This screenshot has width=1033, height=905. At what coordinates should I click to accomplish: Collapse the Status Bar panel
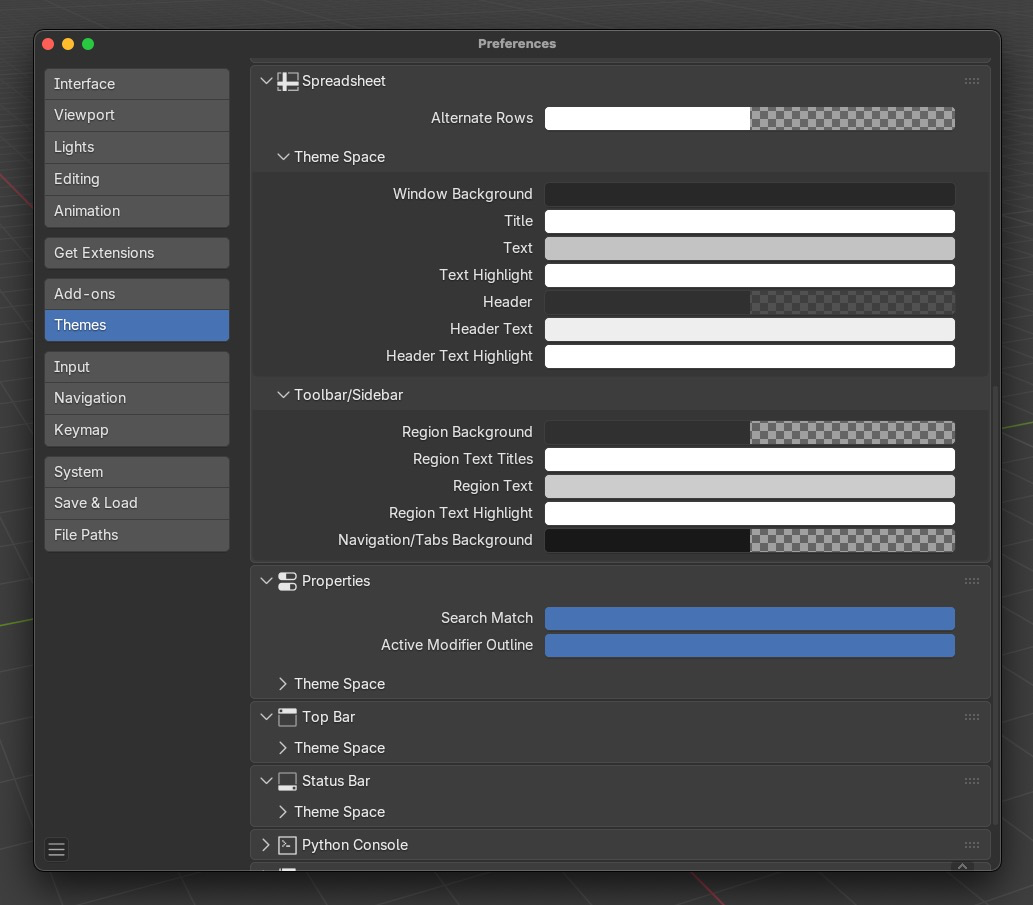pos(266,781)
